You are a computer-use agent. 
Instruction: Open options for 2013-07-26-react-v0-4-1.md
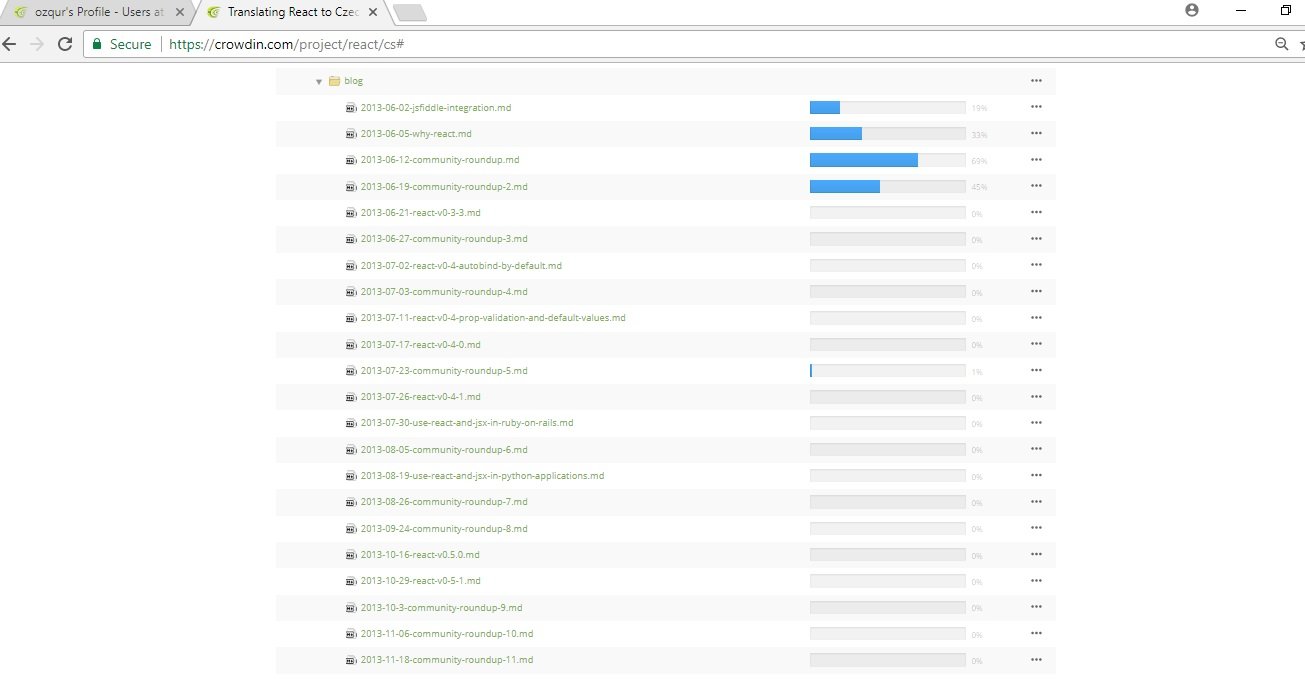(1036, 397)
